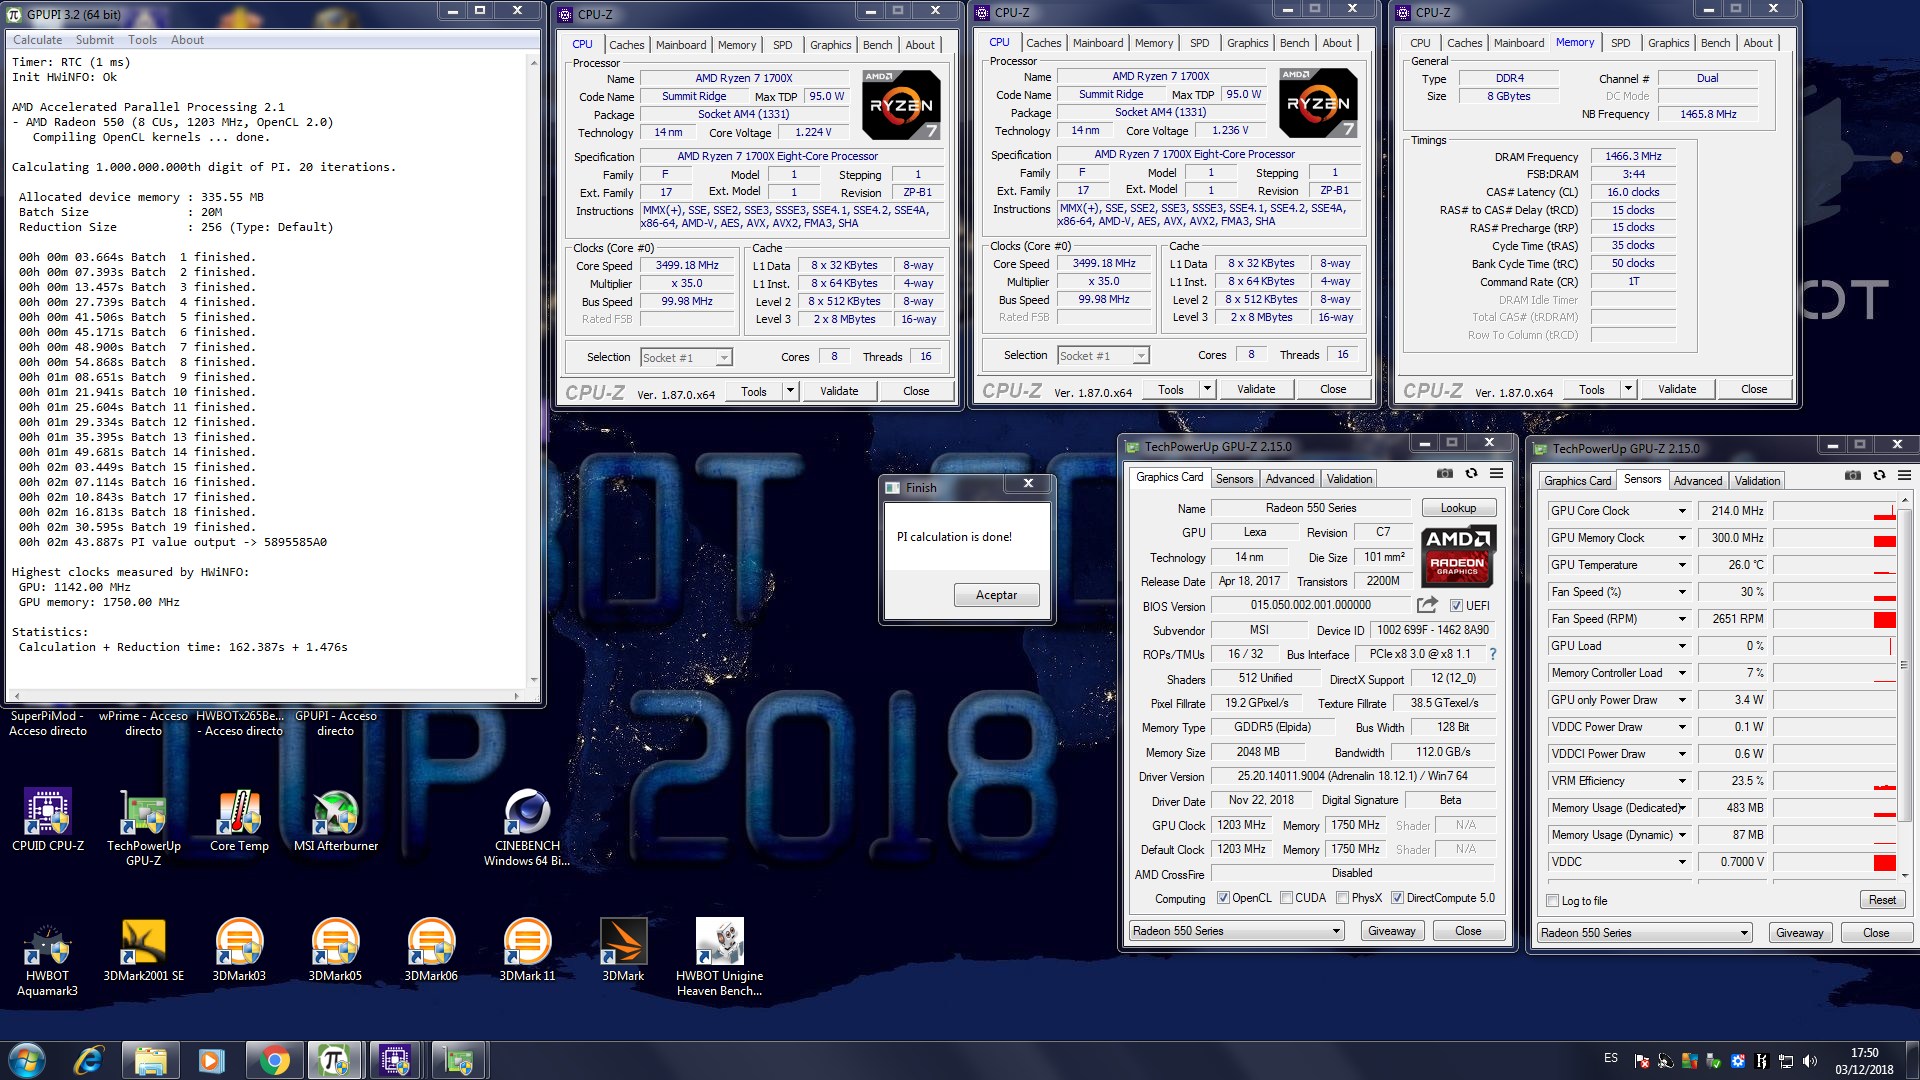Open Internet Explorer from the taskbar
The width and height of the screenshot is (1920, 1080).
[x=89, y=1059]
